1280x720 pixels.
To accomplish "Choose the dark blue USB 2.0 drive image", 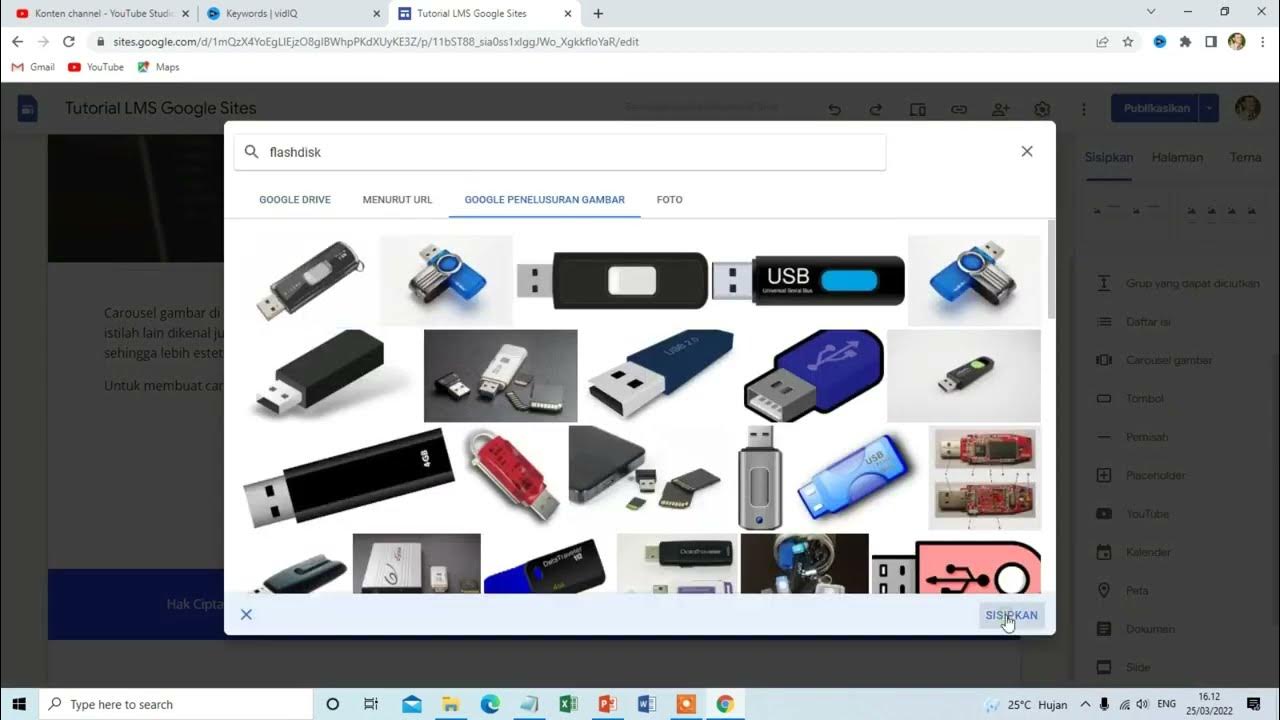I will tap(660, 374).
